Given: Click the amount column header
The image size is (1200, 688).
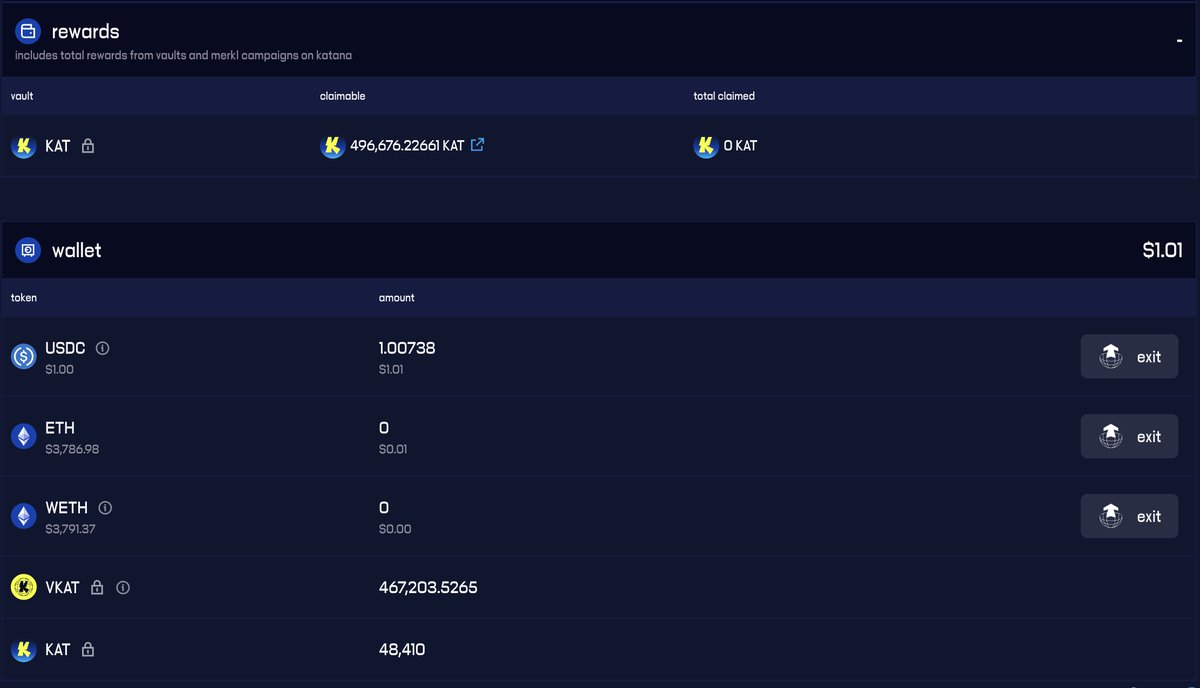Looking at the screenshot, I should [x=396, y=298].
